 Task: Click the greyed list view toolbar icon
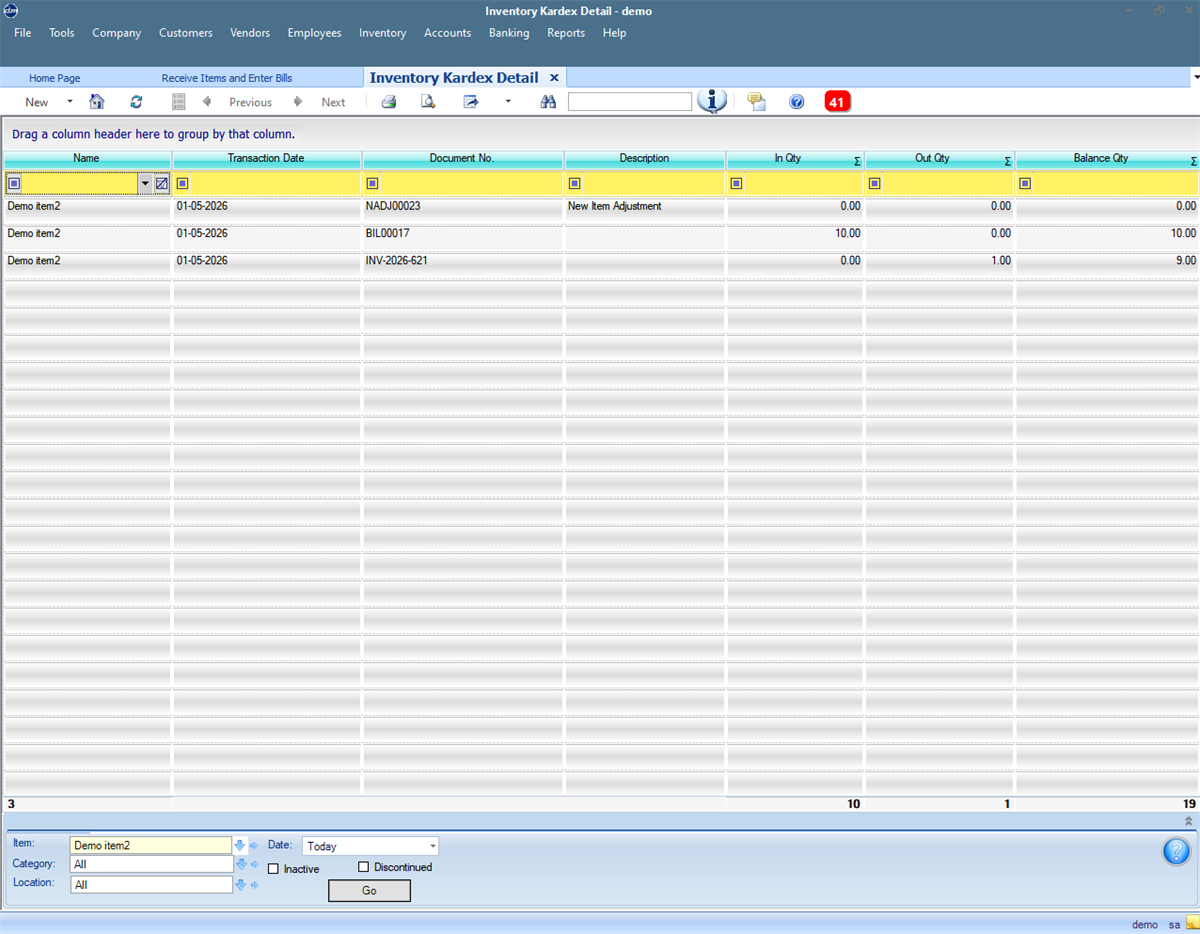(179, 102)
